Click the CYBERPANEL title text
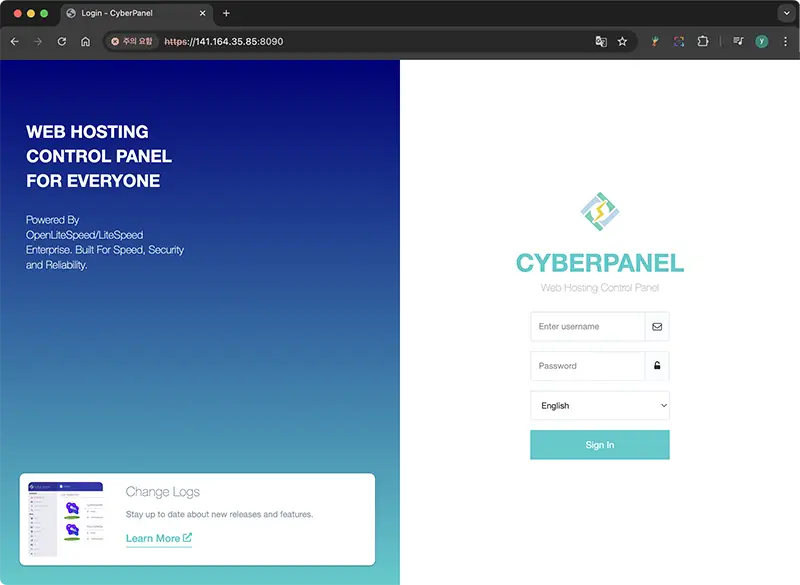The height and width of the screenshot is (585, 800). click(x=600, y=263)
